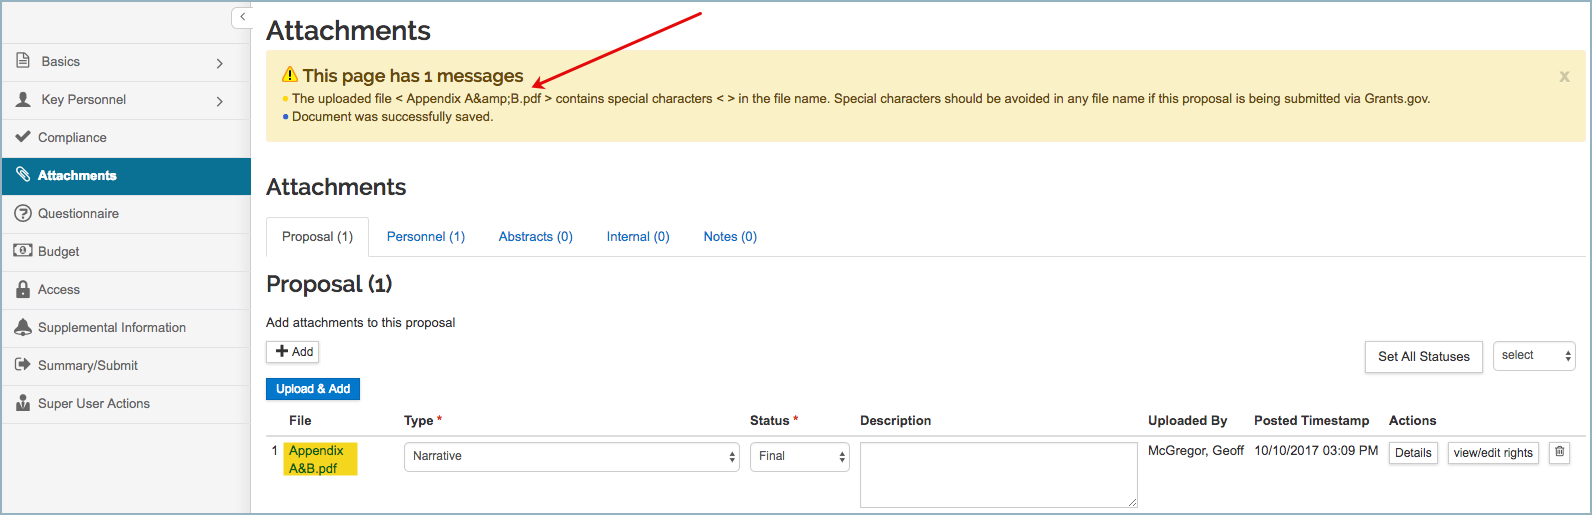Open the attachment Type dropdown
The image size is (1592, 515).
(571, 457)
